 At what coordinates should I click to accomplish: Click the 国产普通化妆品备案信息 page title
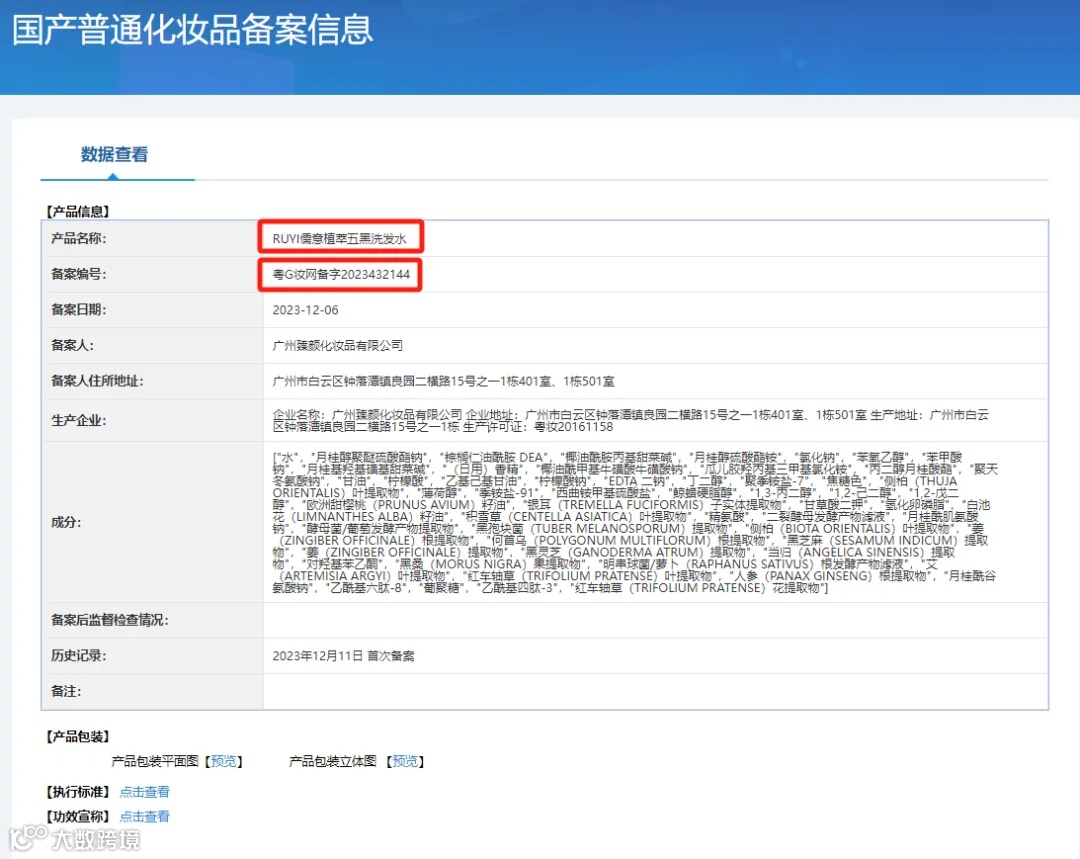(193, 30)
